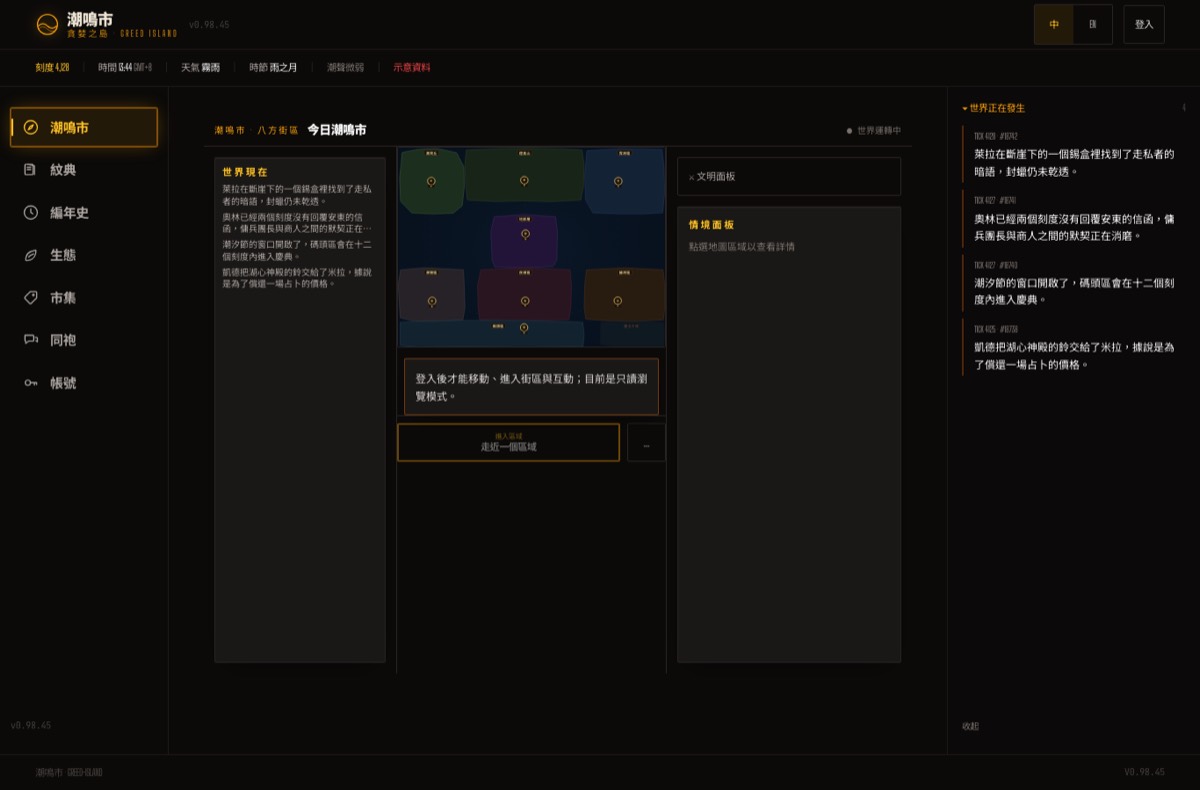Click the 收起 collapse link
The height and width of the screenshot is (790, 1200).
coord(970,726)
